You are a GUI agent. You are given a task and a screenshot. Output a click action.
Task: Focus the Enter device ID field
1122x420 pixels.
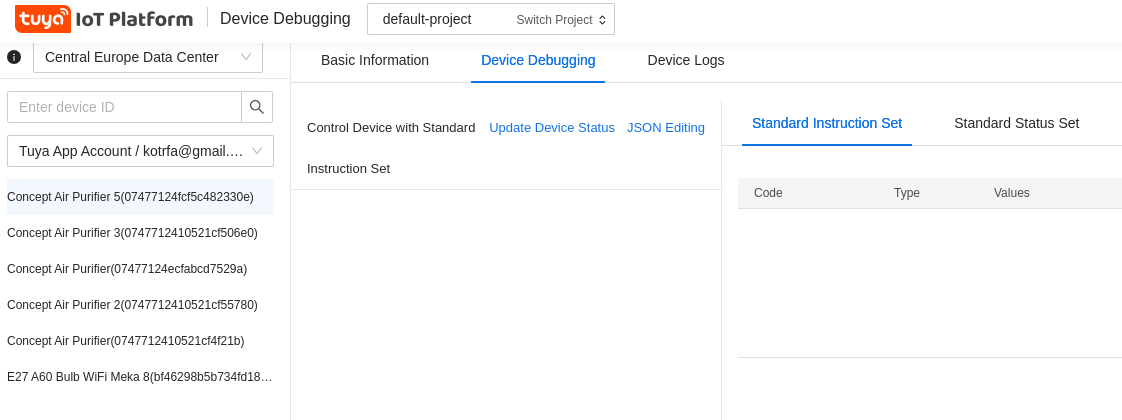pyautogui.click(x=125, y=107)
